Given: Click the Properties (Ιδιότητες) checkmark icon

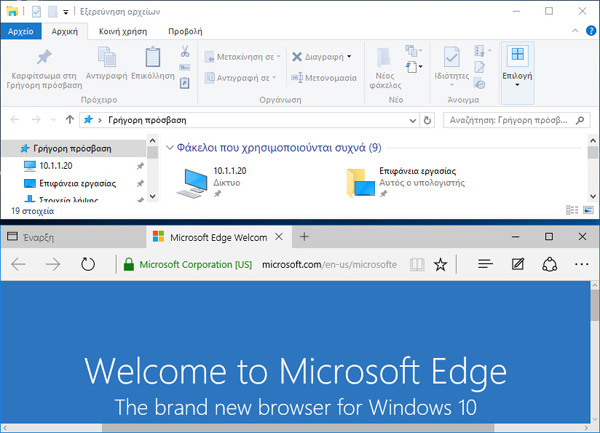Looking at the screenshot, I should [452, 57].
